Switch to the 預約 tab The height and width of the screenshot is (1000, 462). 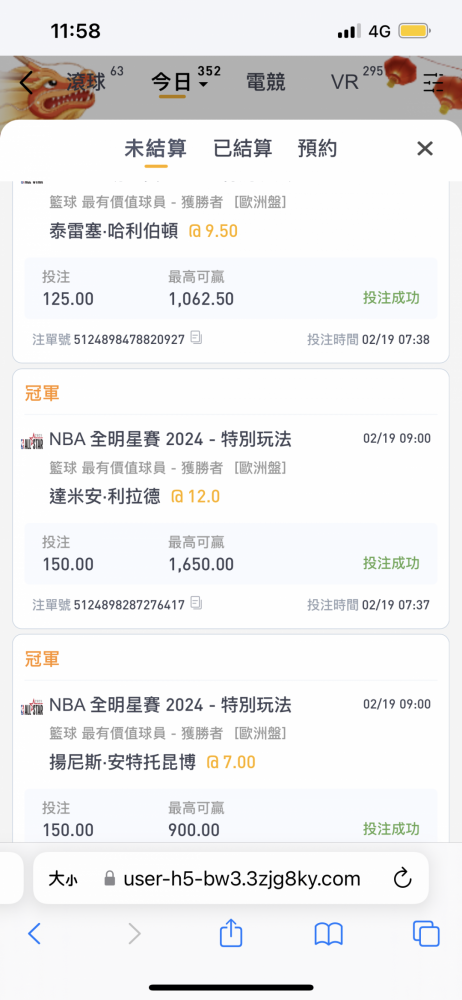pyautogui.click(x=317, y=149)
